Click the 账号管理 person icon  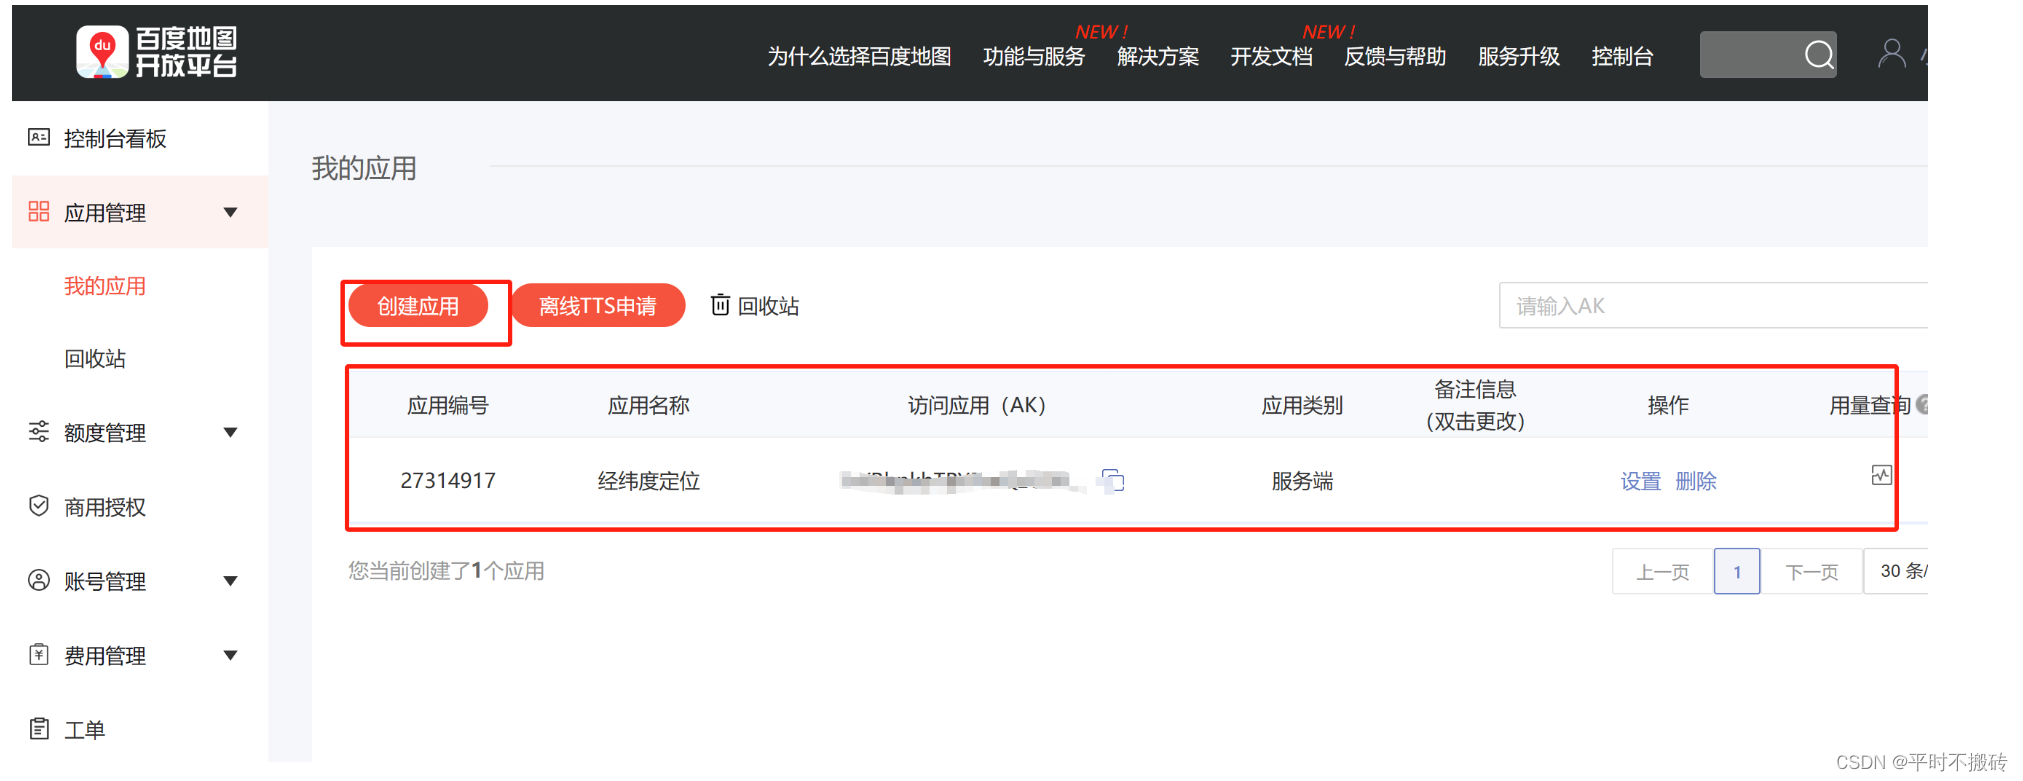tap(39, 580)
